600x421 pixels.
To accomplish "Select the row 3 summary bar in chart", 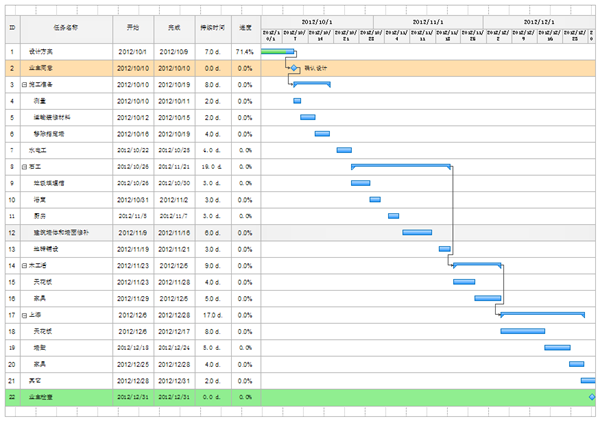I will click(311, 84).
